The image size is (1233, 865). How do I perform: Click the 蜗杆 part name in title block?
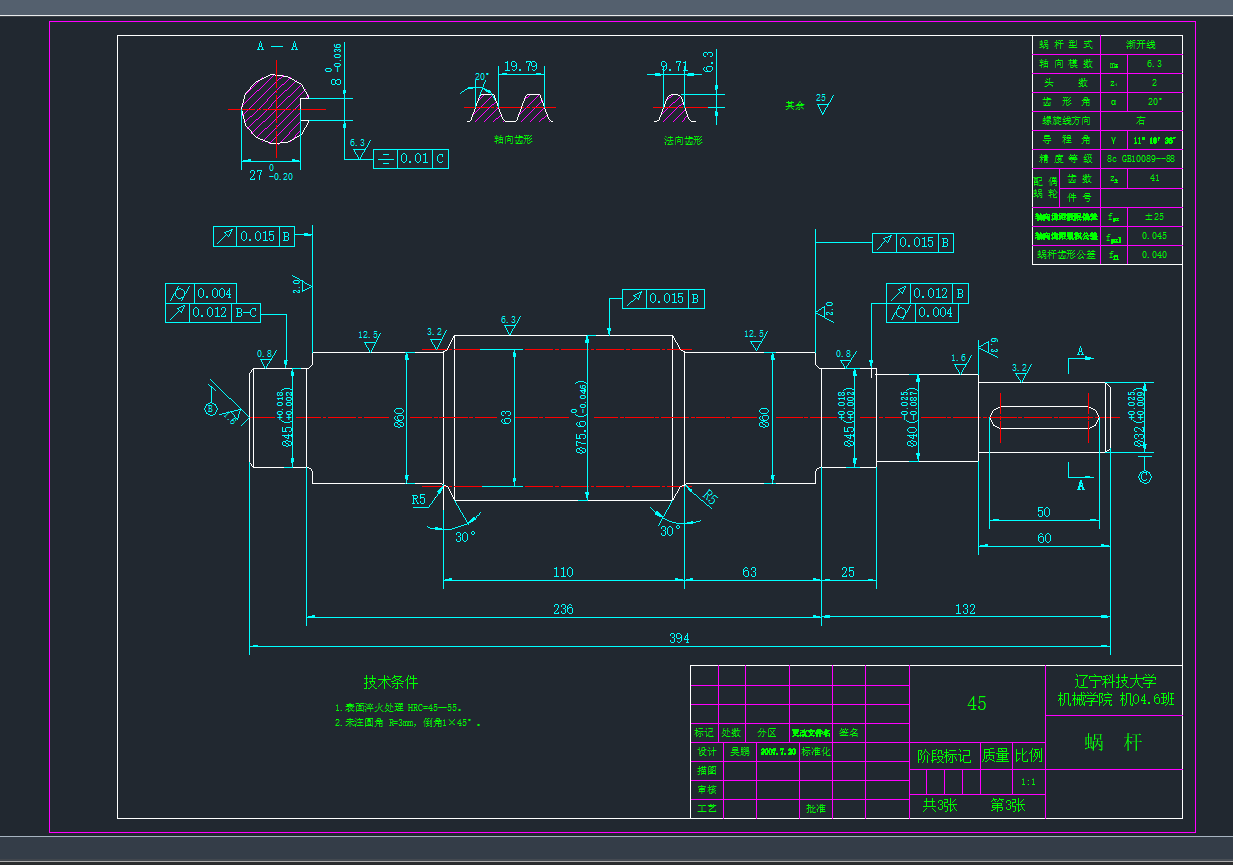coord(1113,743)
